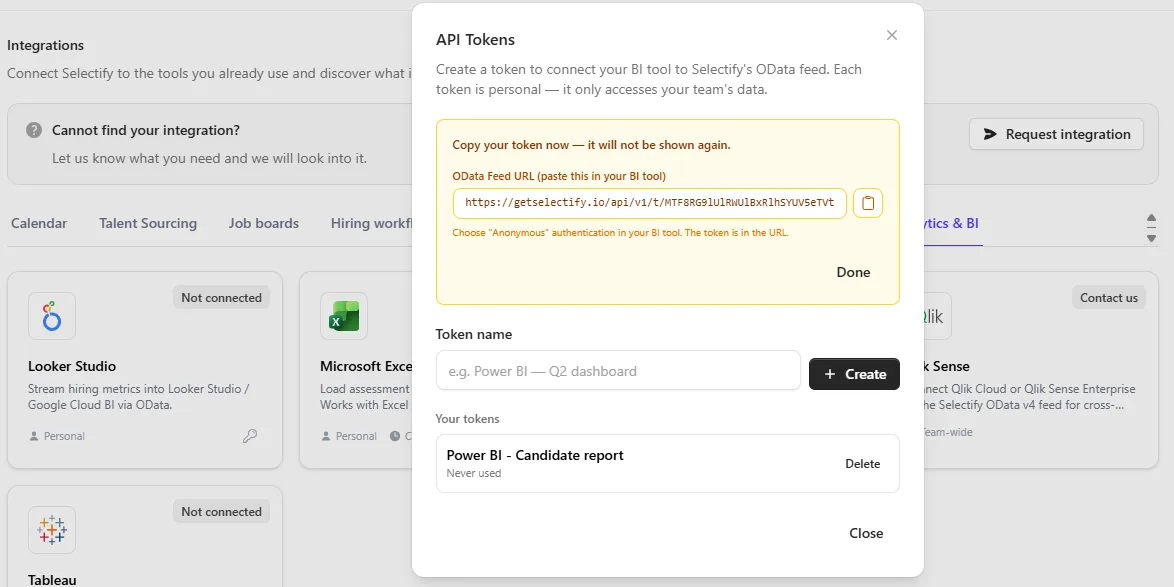The width and height of the screenshot is (1174, 587).
Task: Open the Looker Studio card title
Action: tap(72, 366)
